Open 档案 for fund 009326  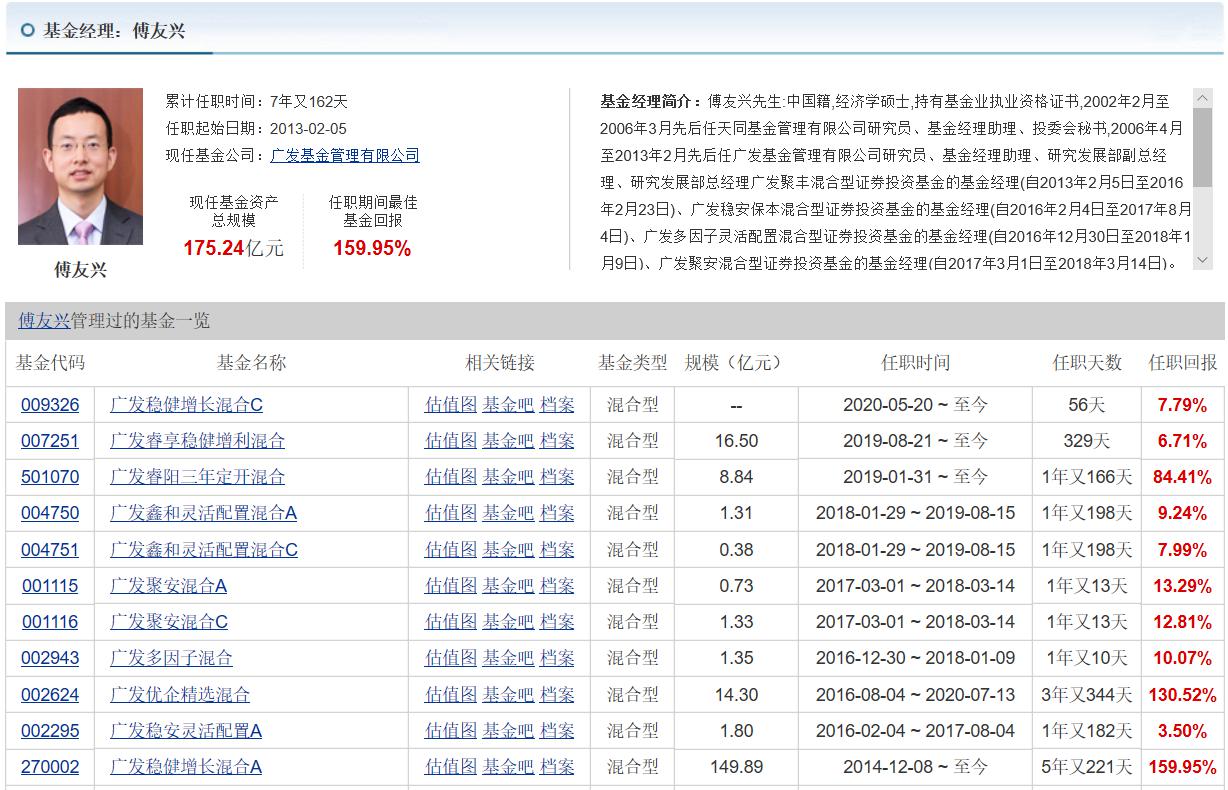[x=557, y=405]
